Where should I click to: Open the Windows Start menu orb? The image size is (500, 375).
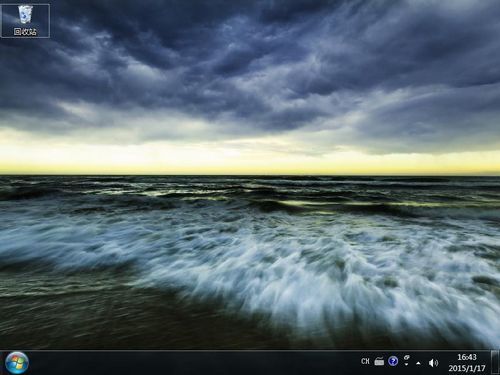(x=17, y=363)
